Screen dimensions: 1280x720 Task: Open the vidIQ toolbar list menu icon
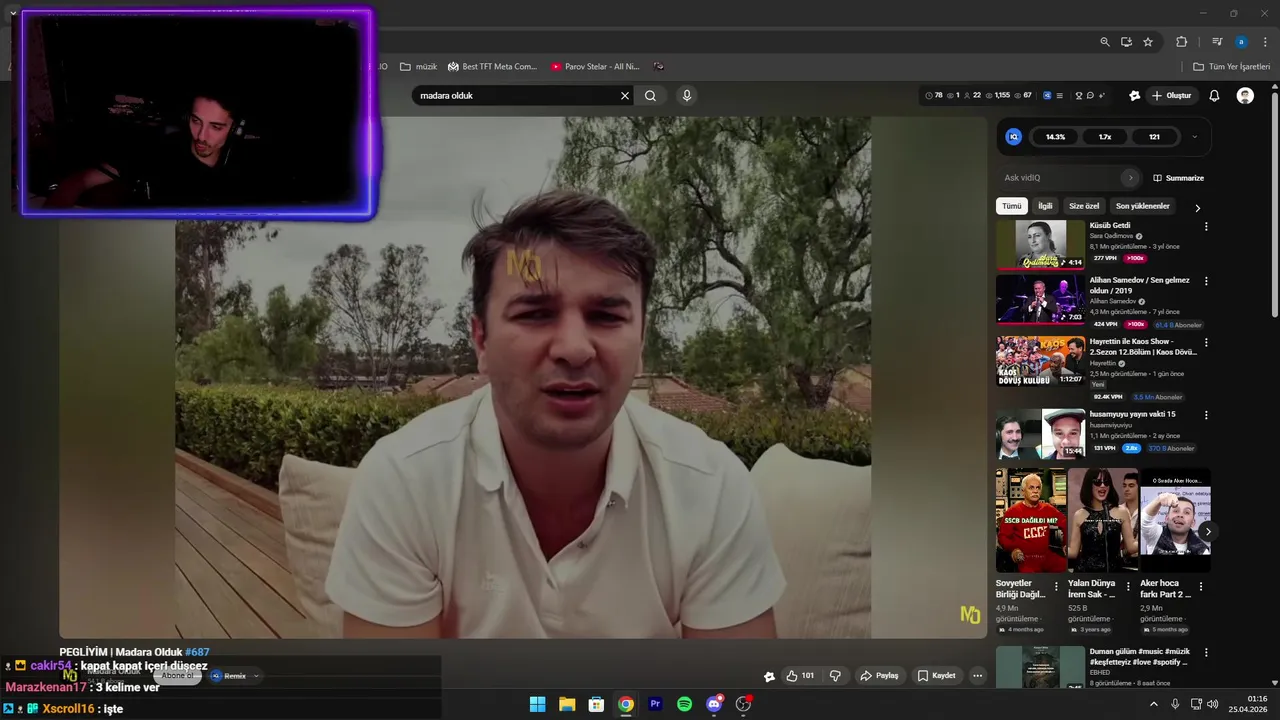1059,96
